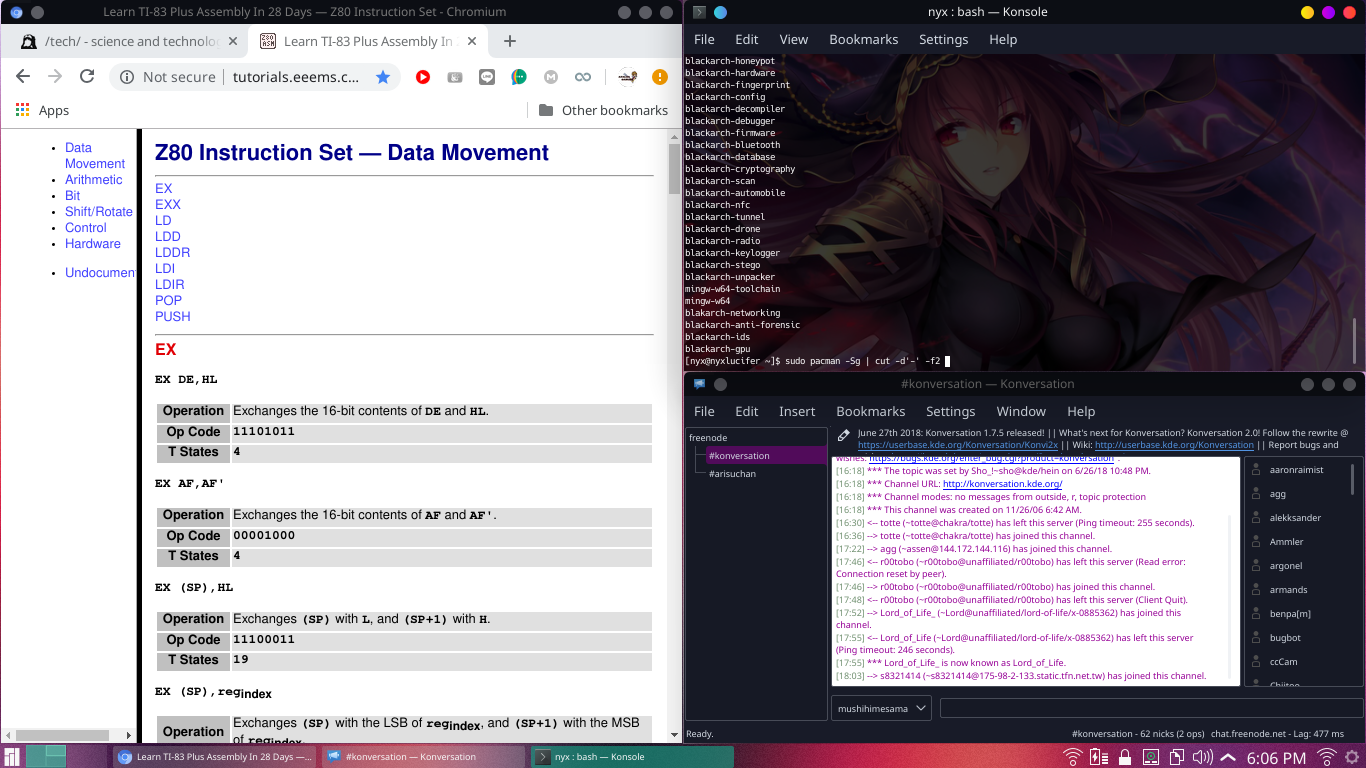Click the "Not secure" site info icon
The width and height of the screenshot is (1366, 768).
click(x=127, y=77)
